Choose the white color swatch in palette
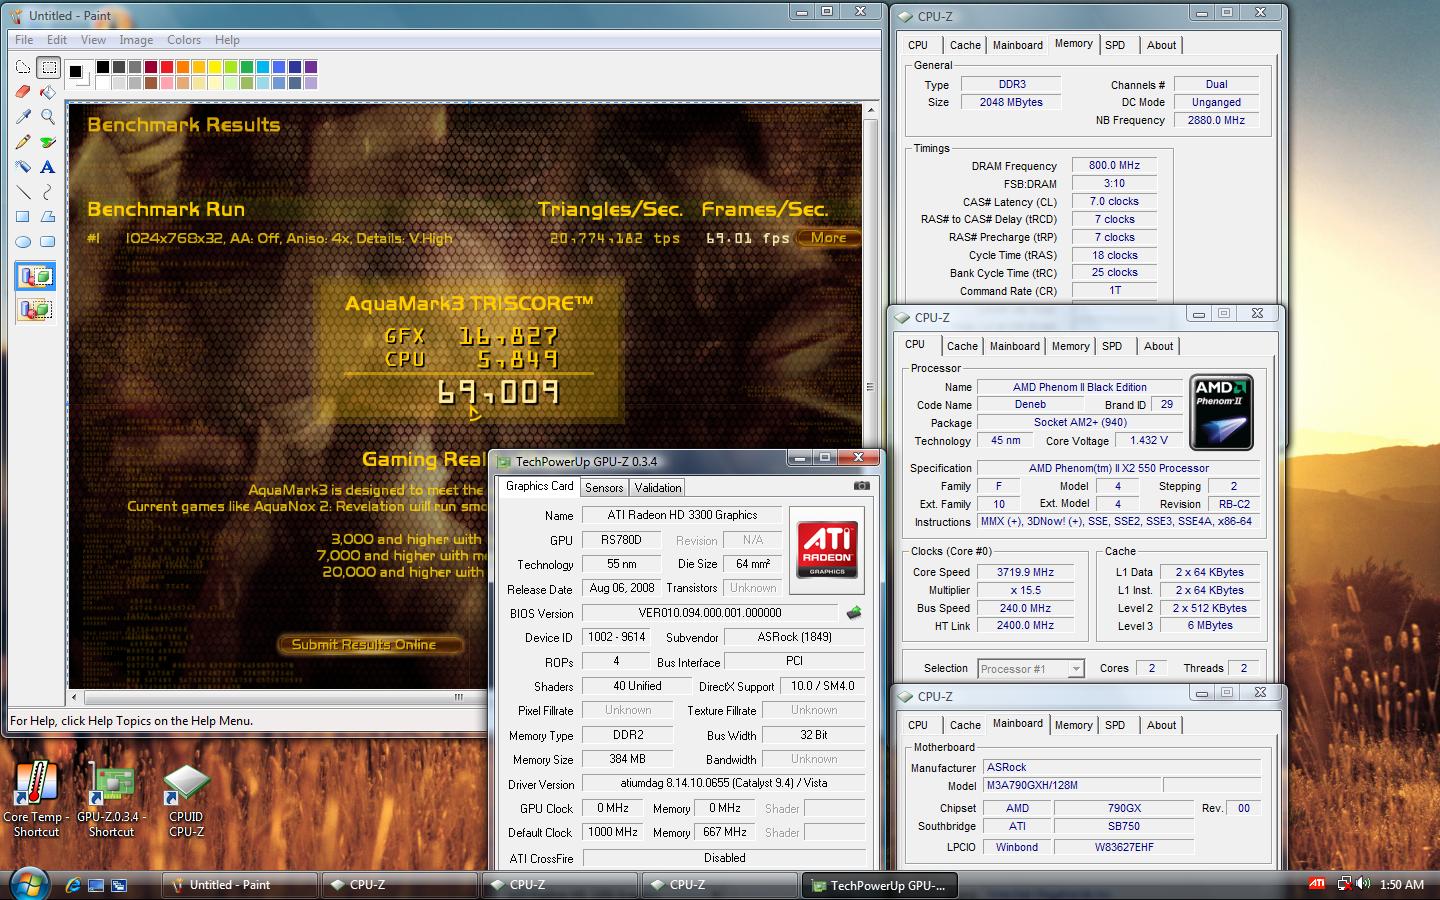 point(102,83)
